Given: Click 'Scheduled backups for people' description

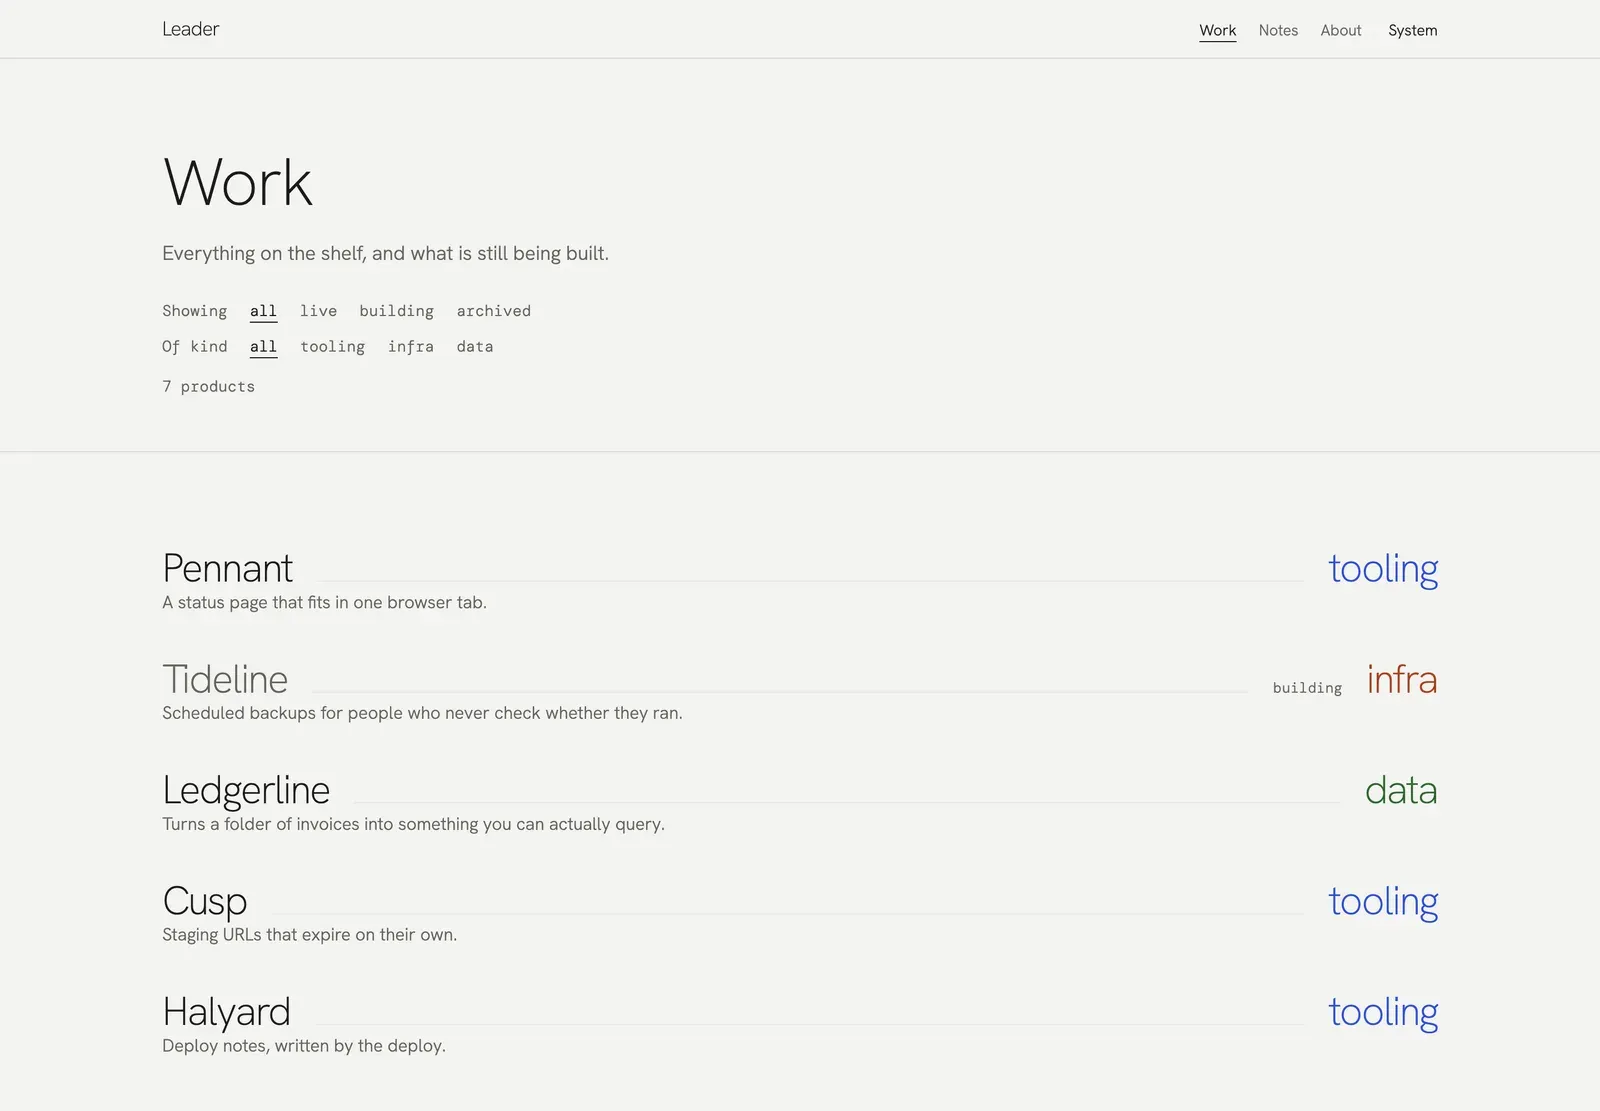Looking at the screenshot, I should (x=422, y=713).
